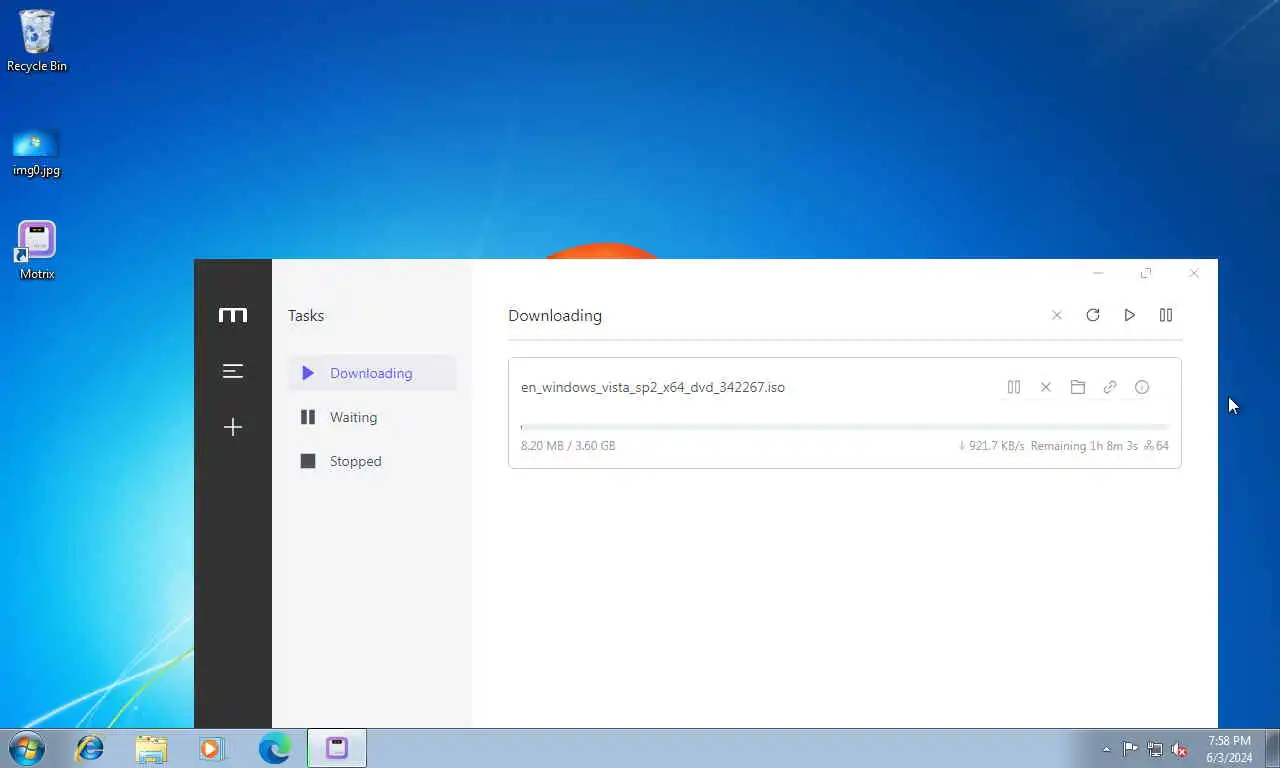
Task: Open the Stopped tasks tab
Action: pyautogui.click(x=372, y=461)
